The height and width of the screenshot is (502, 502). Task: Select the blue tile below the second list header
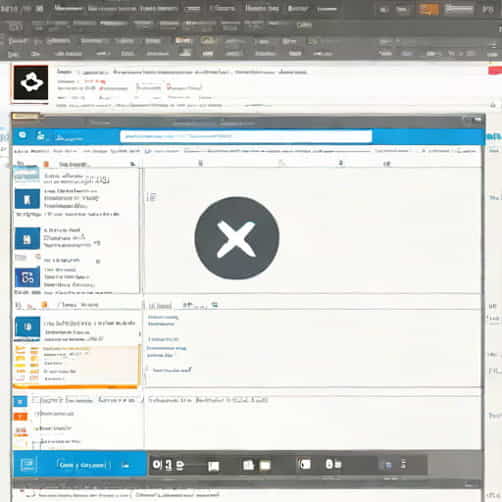(27, 327)
